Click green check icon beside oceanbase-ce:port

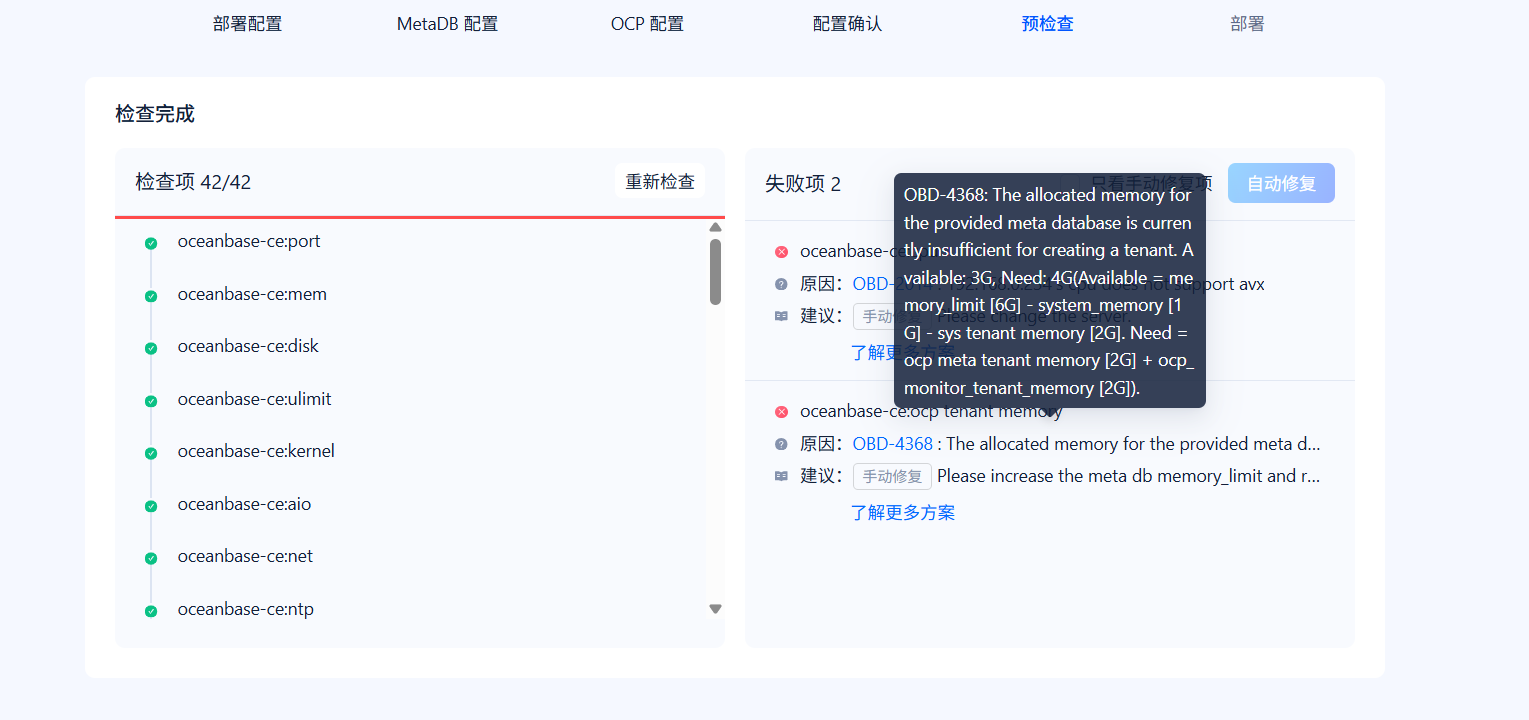(x=151, y=243)
